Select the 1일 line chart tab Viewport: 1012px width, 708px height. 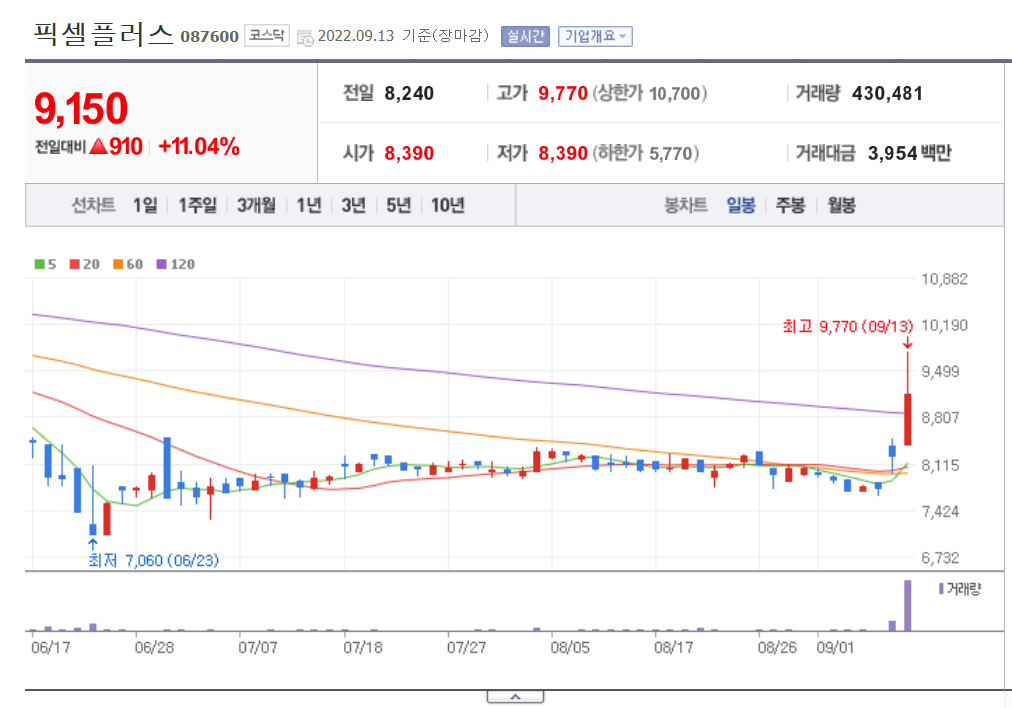145,205
